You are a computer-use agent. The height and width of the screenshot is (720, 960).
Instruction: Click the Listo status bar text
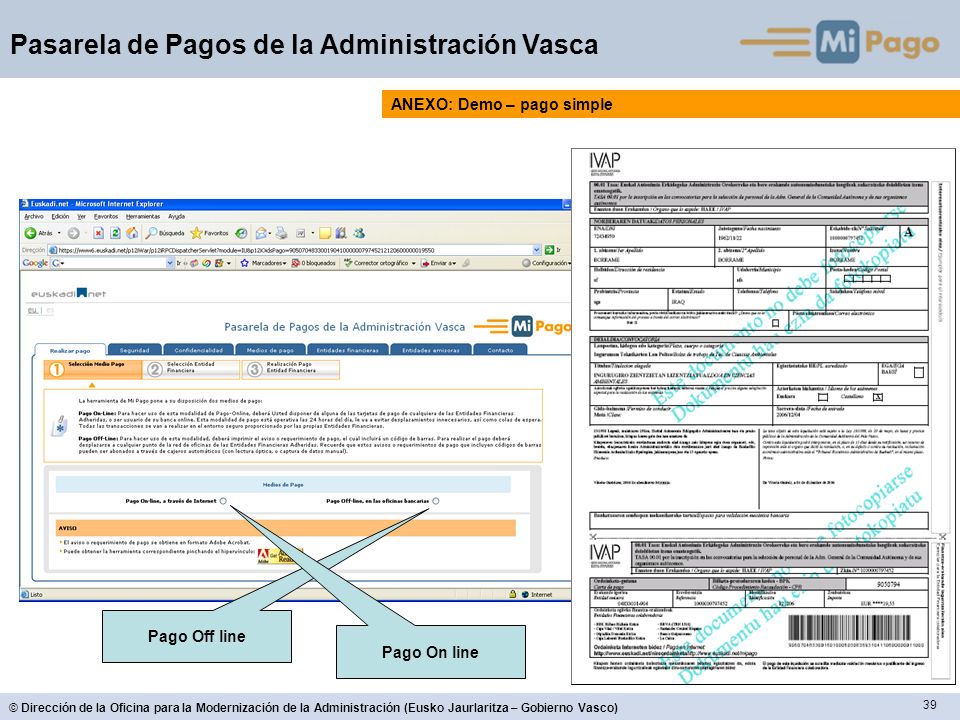coord(36,594)
